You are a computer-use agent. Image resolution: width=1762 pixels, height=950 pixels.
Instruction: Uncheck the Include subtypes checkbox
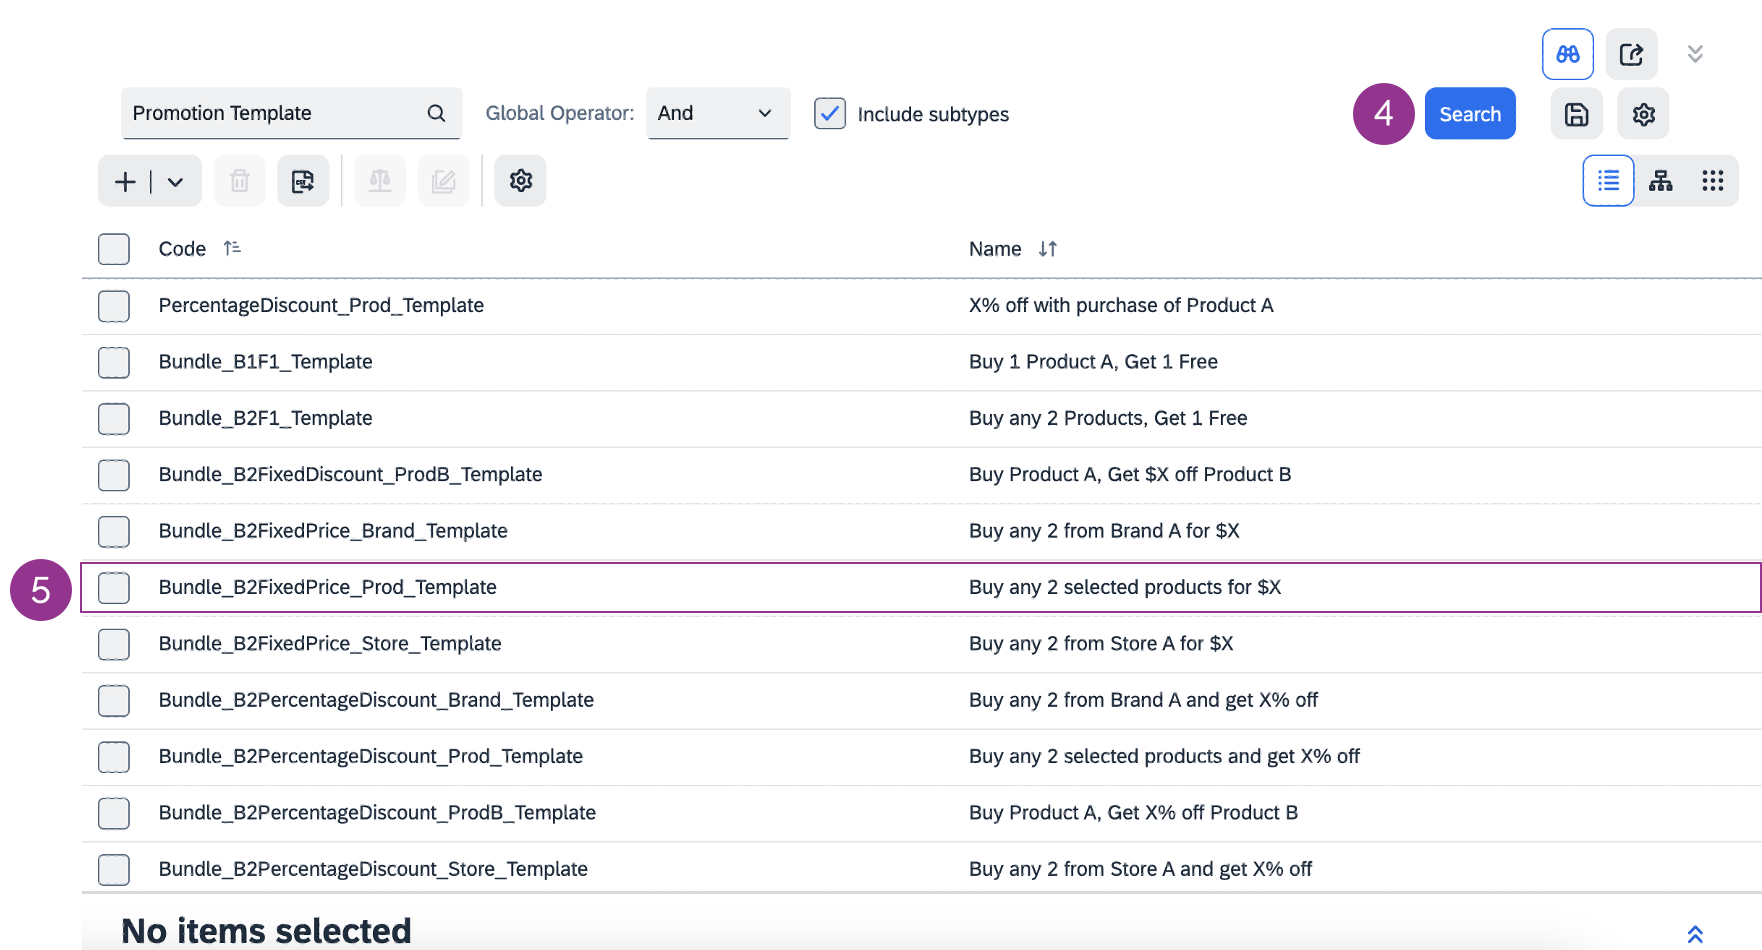[x=830, y=114]
